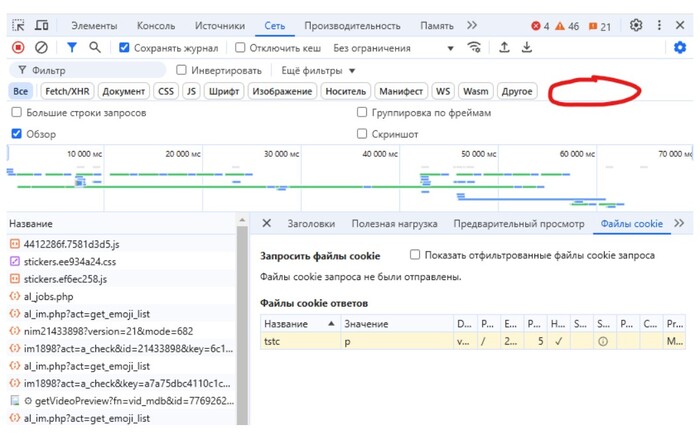The image size is (700, 435).
Task: Check Показать отфильтрованные файлы cookie запроса
Action: [415, 255]
